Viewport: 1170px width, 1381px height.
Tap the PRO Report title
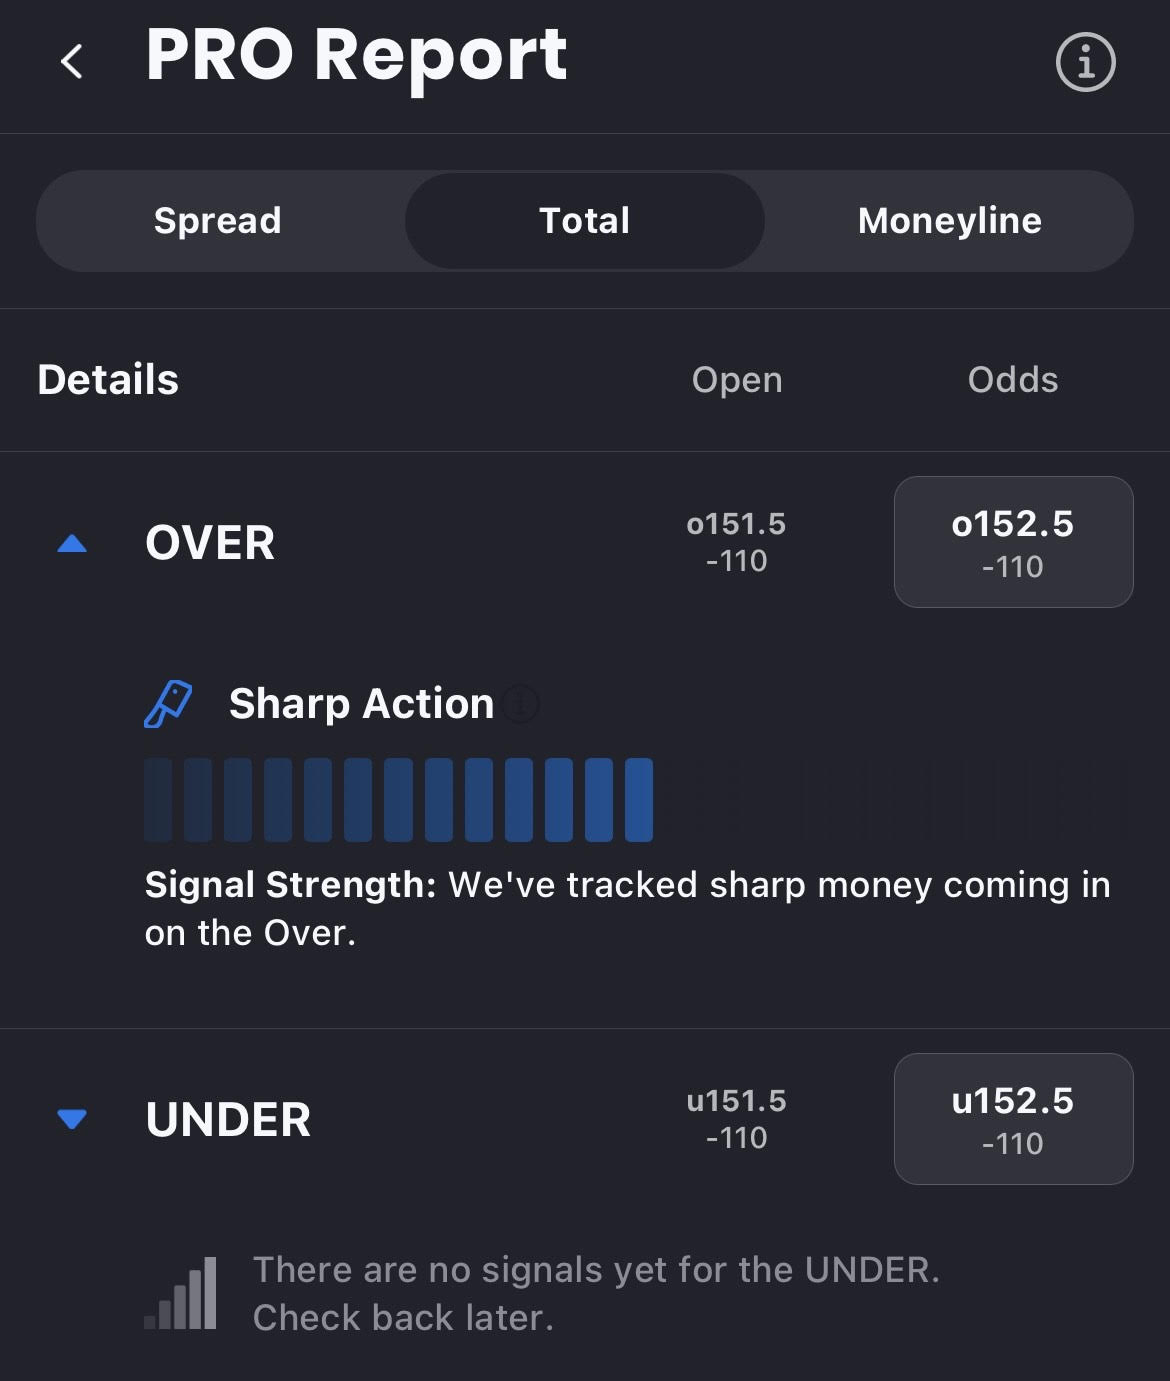(x=356, y=55)
